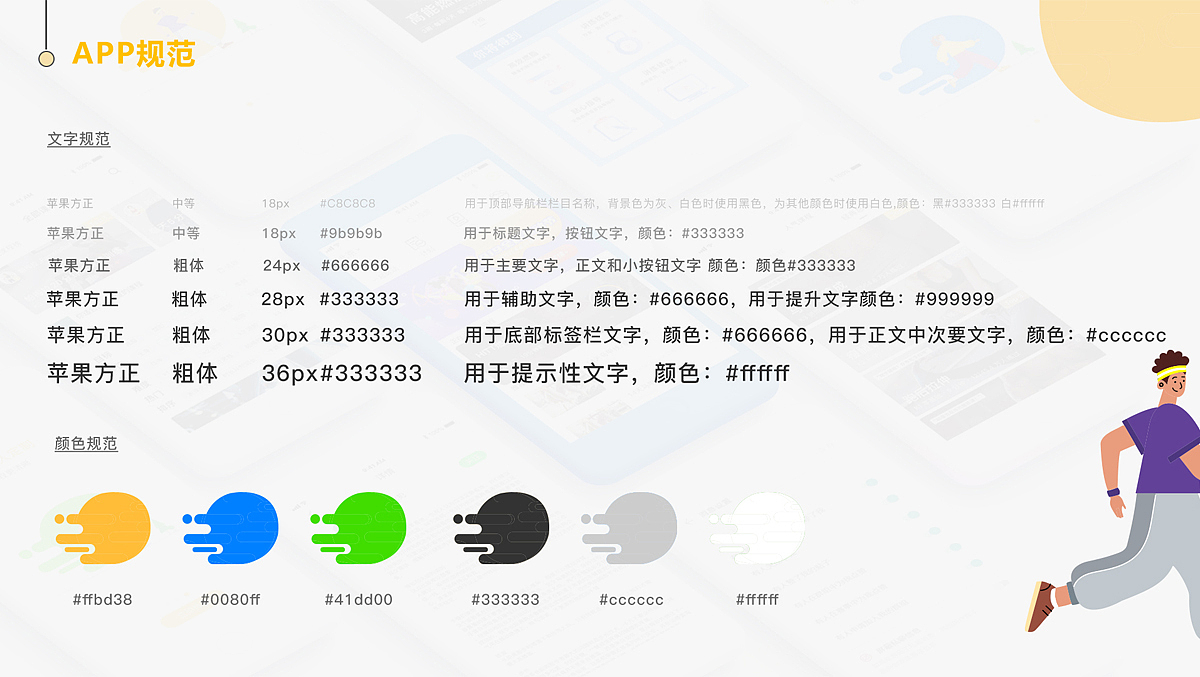Click the hex label #0080ff
The image size is (1200, 677).
click(x=230, y=600)
